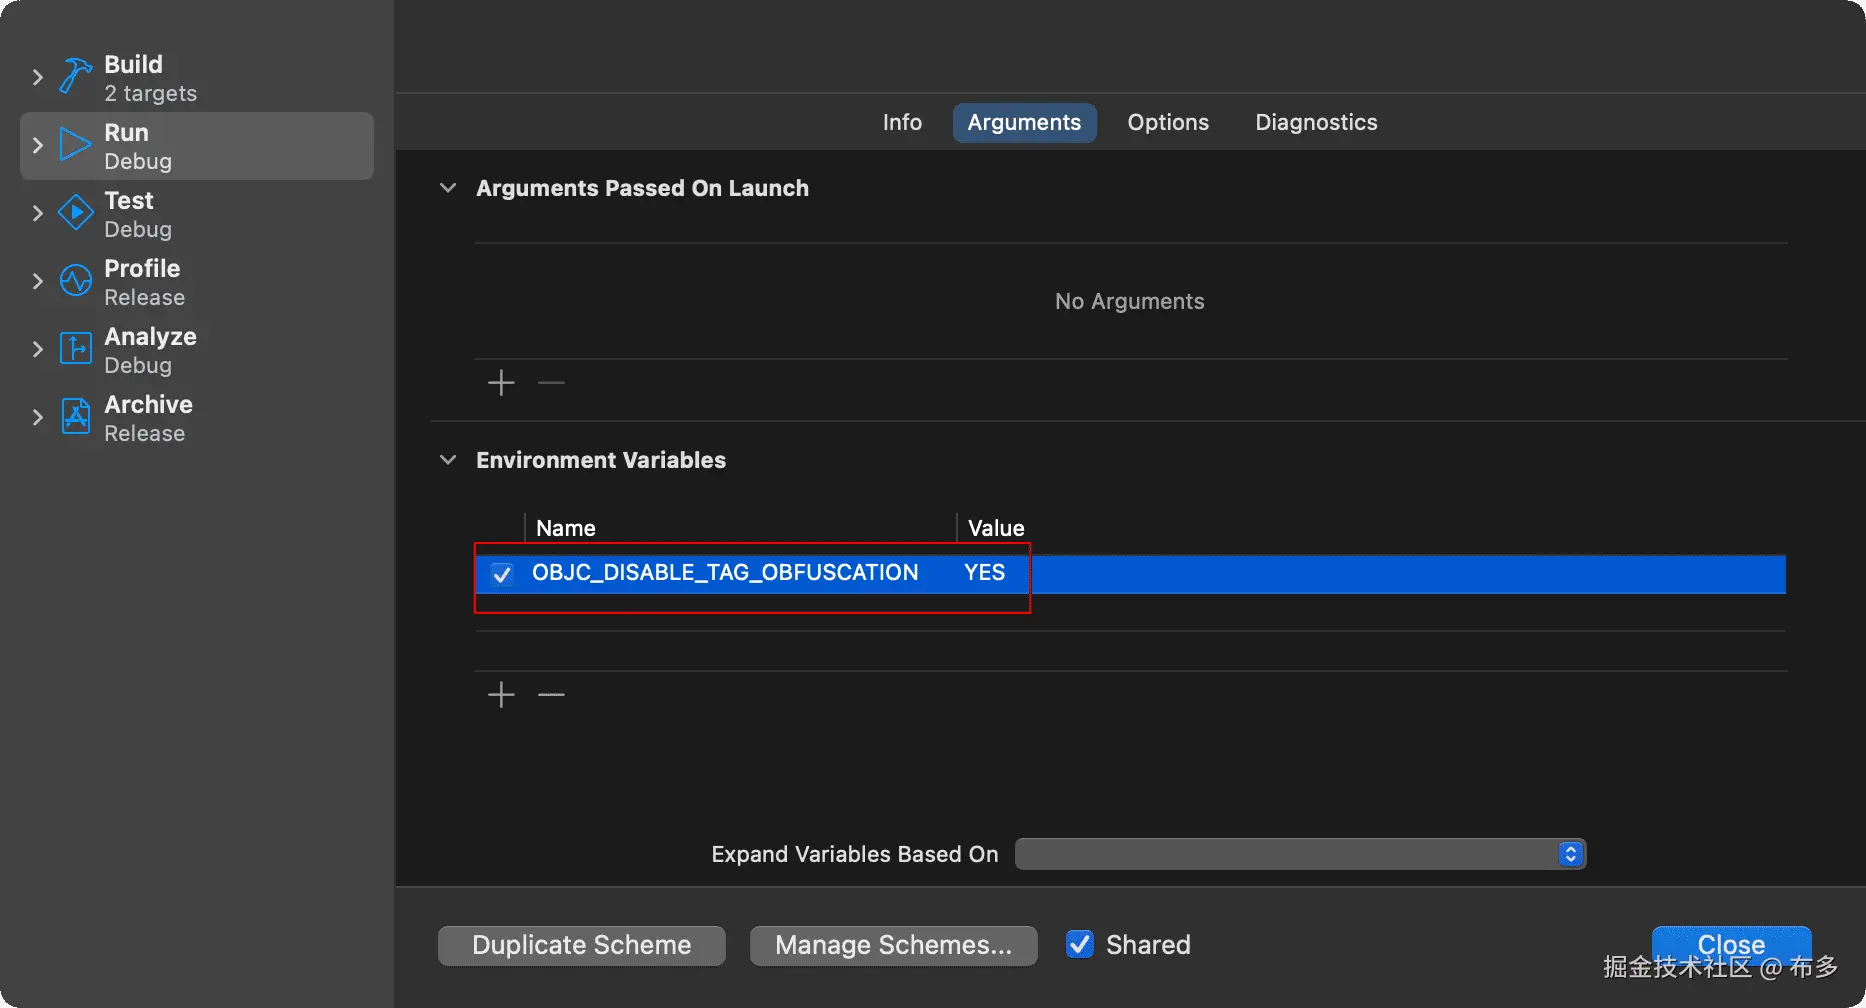The image size is (1866, 1008).
Task: Collapse the Environment Variables section
Action: click(x=448, y=460)
